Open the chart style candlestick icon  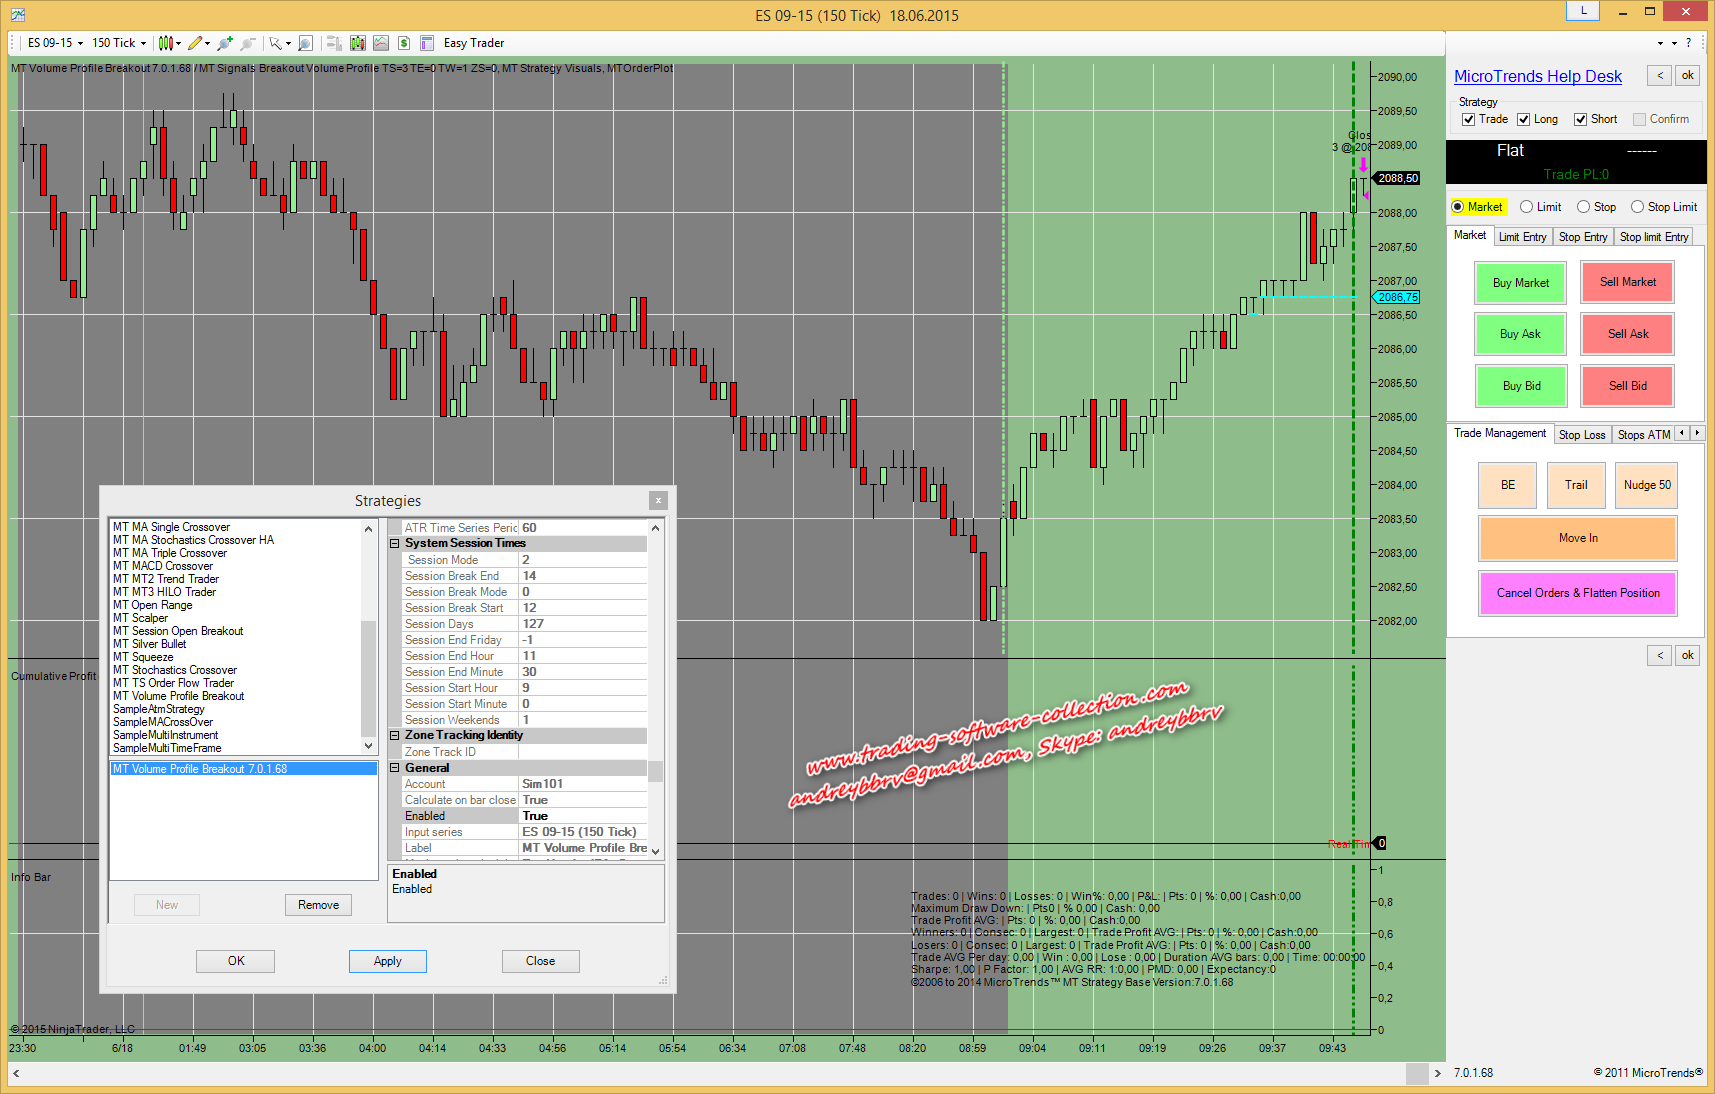click(x=166, y=43)
